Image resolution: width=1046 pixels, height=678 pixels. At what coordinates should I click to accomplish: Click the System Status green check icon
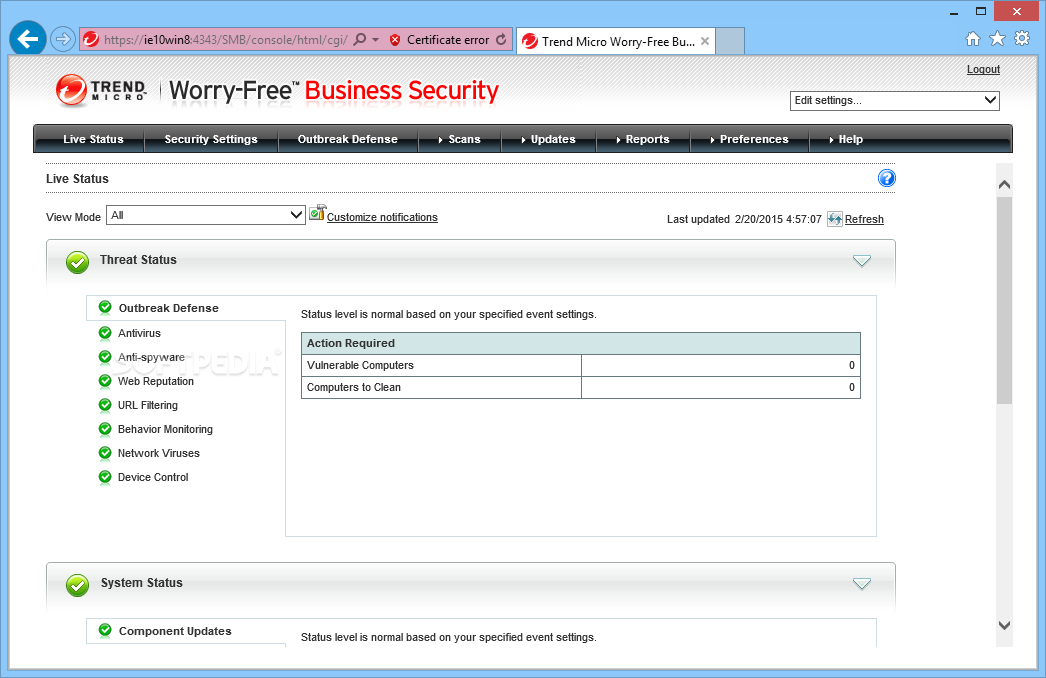pos(77,585)
